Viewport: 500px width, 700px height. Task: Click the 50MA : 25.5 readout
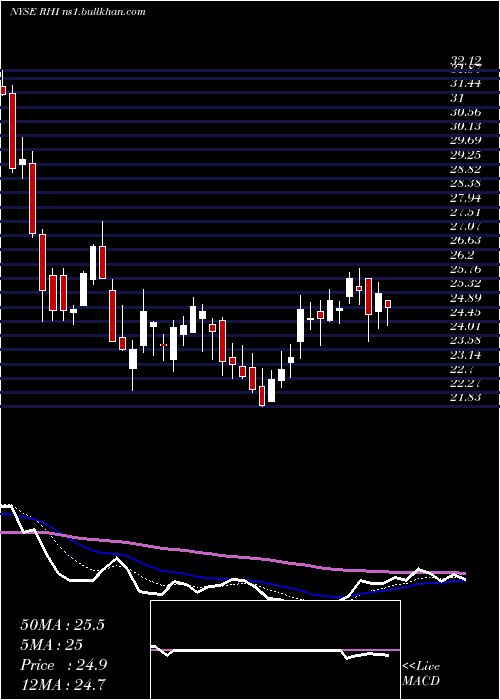tap(62, 625)
